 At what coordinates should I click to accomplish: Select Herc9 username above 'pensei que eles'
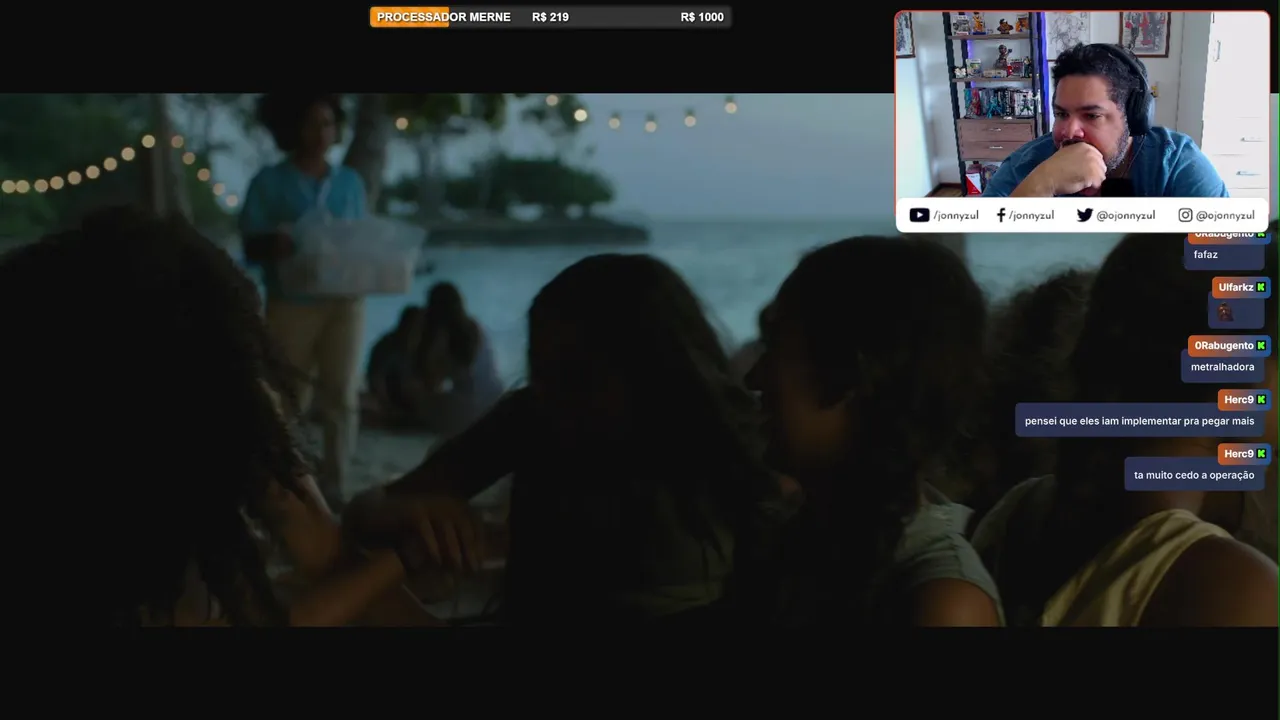point(1238,399)
